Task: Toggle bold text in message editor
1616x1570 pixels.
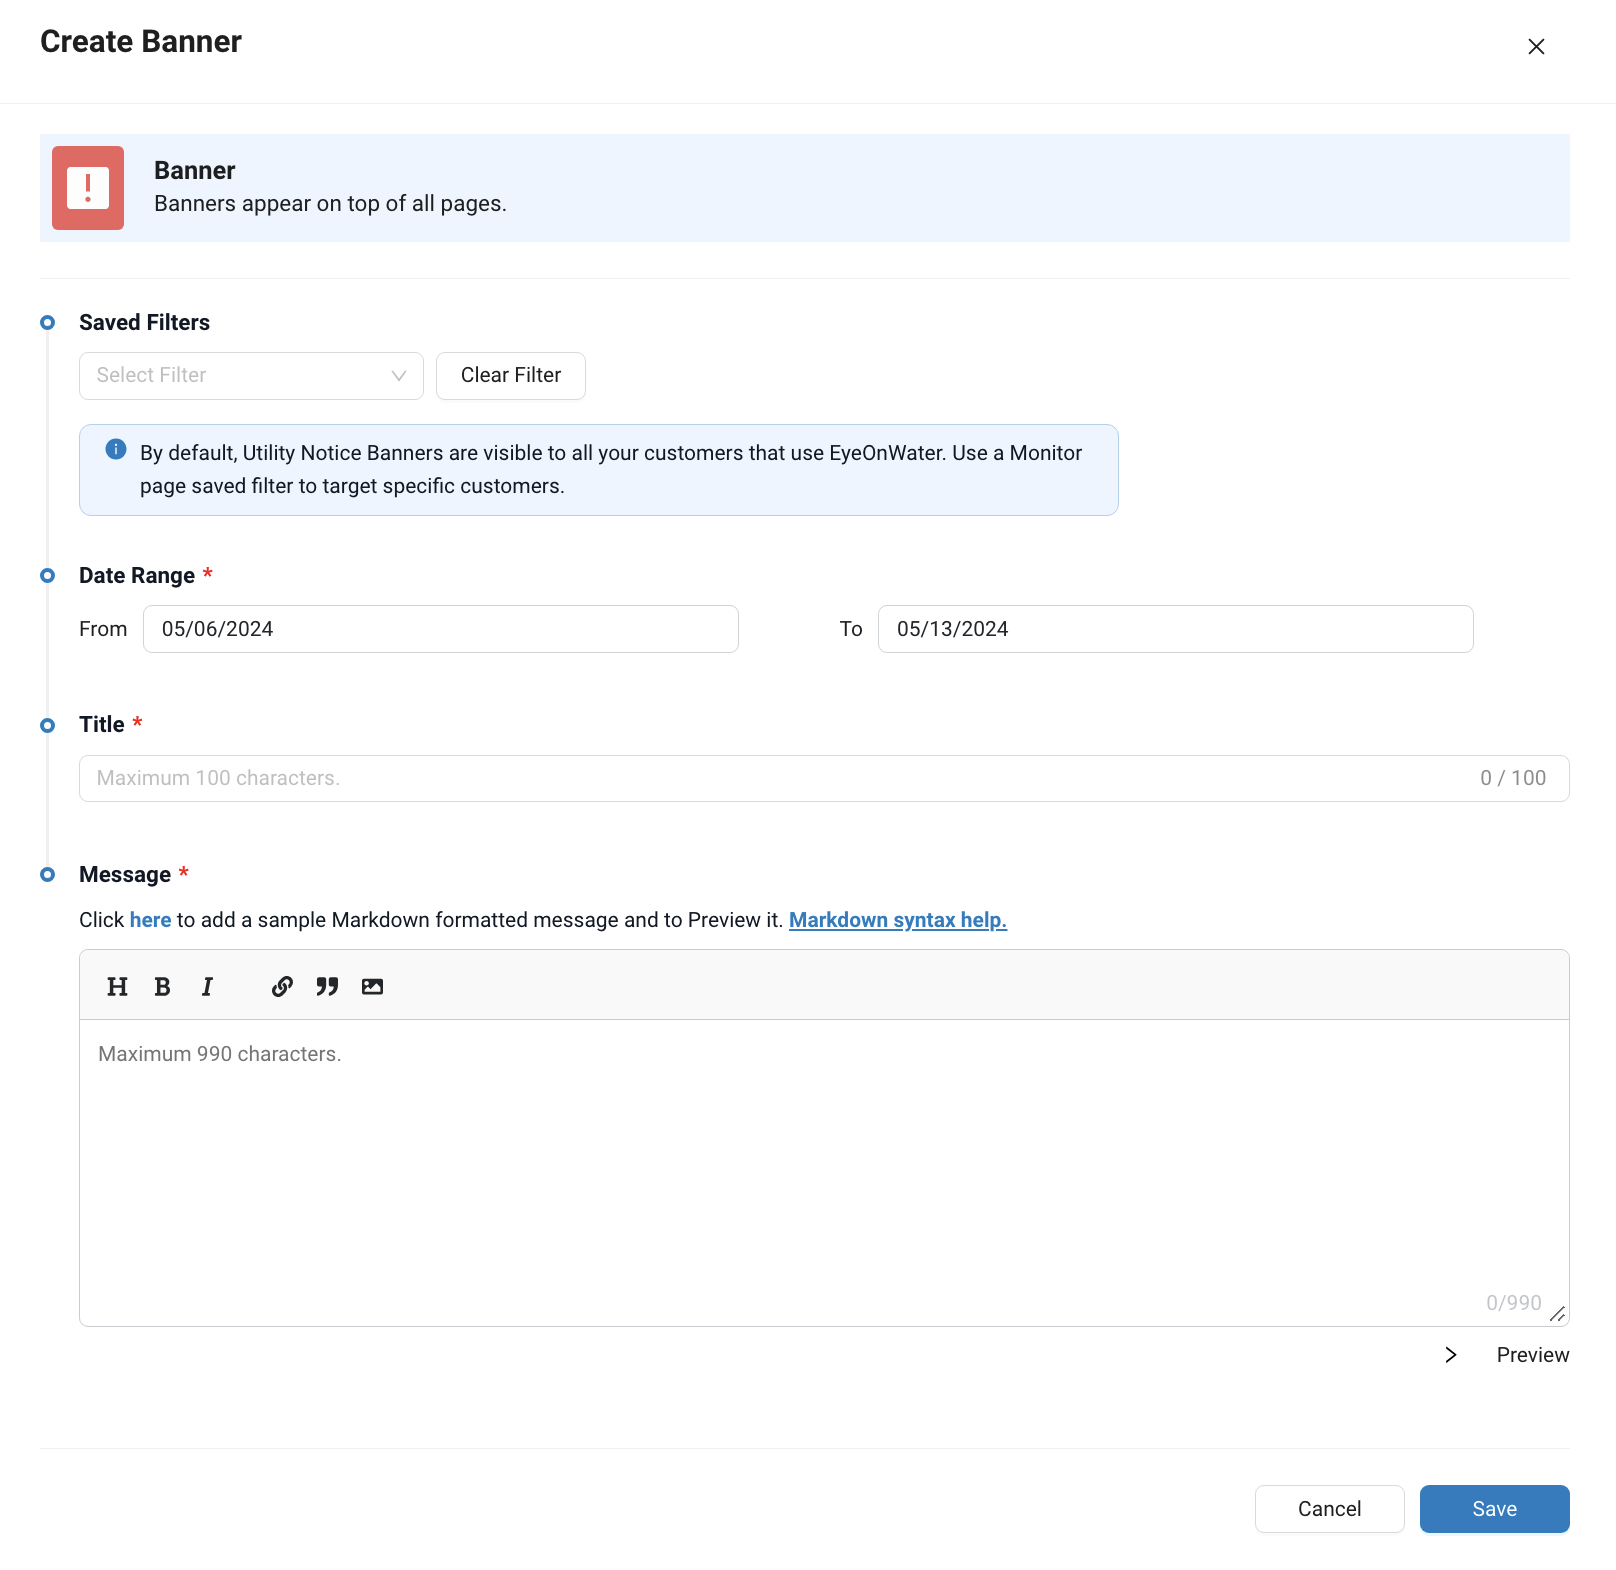Action: point(162,987)
